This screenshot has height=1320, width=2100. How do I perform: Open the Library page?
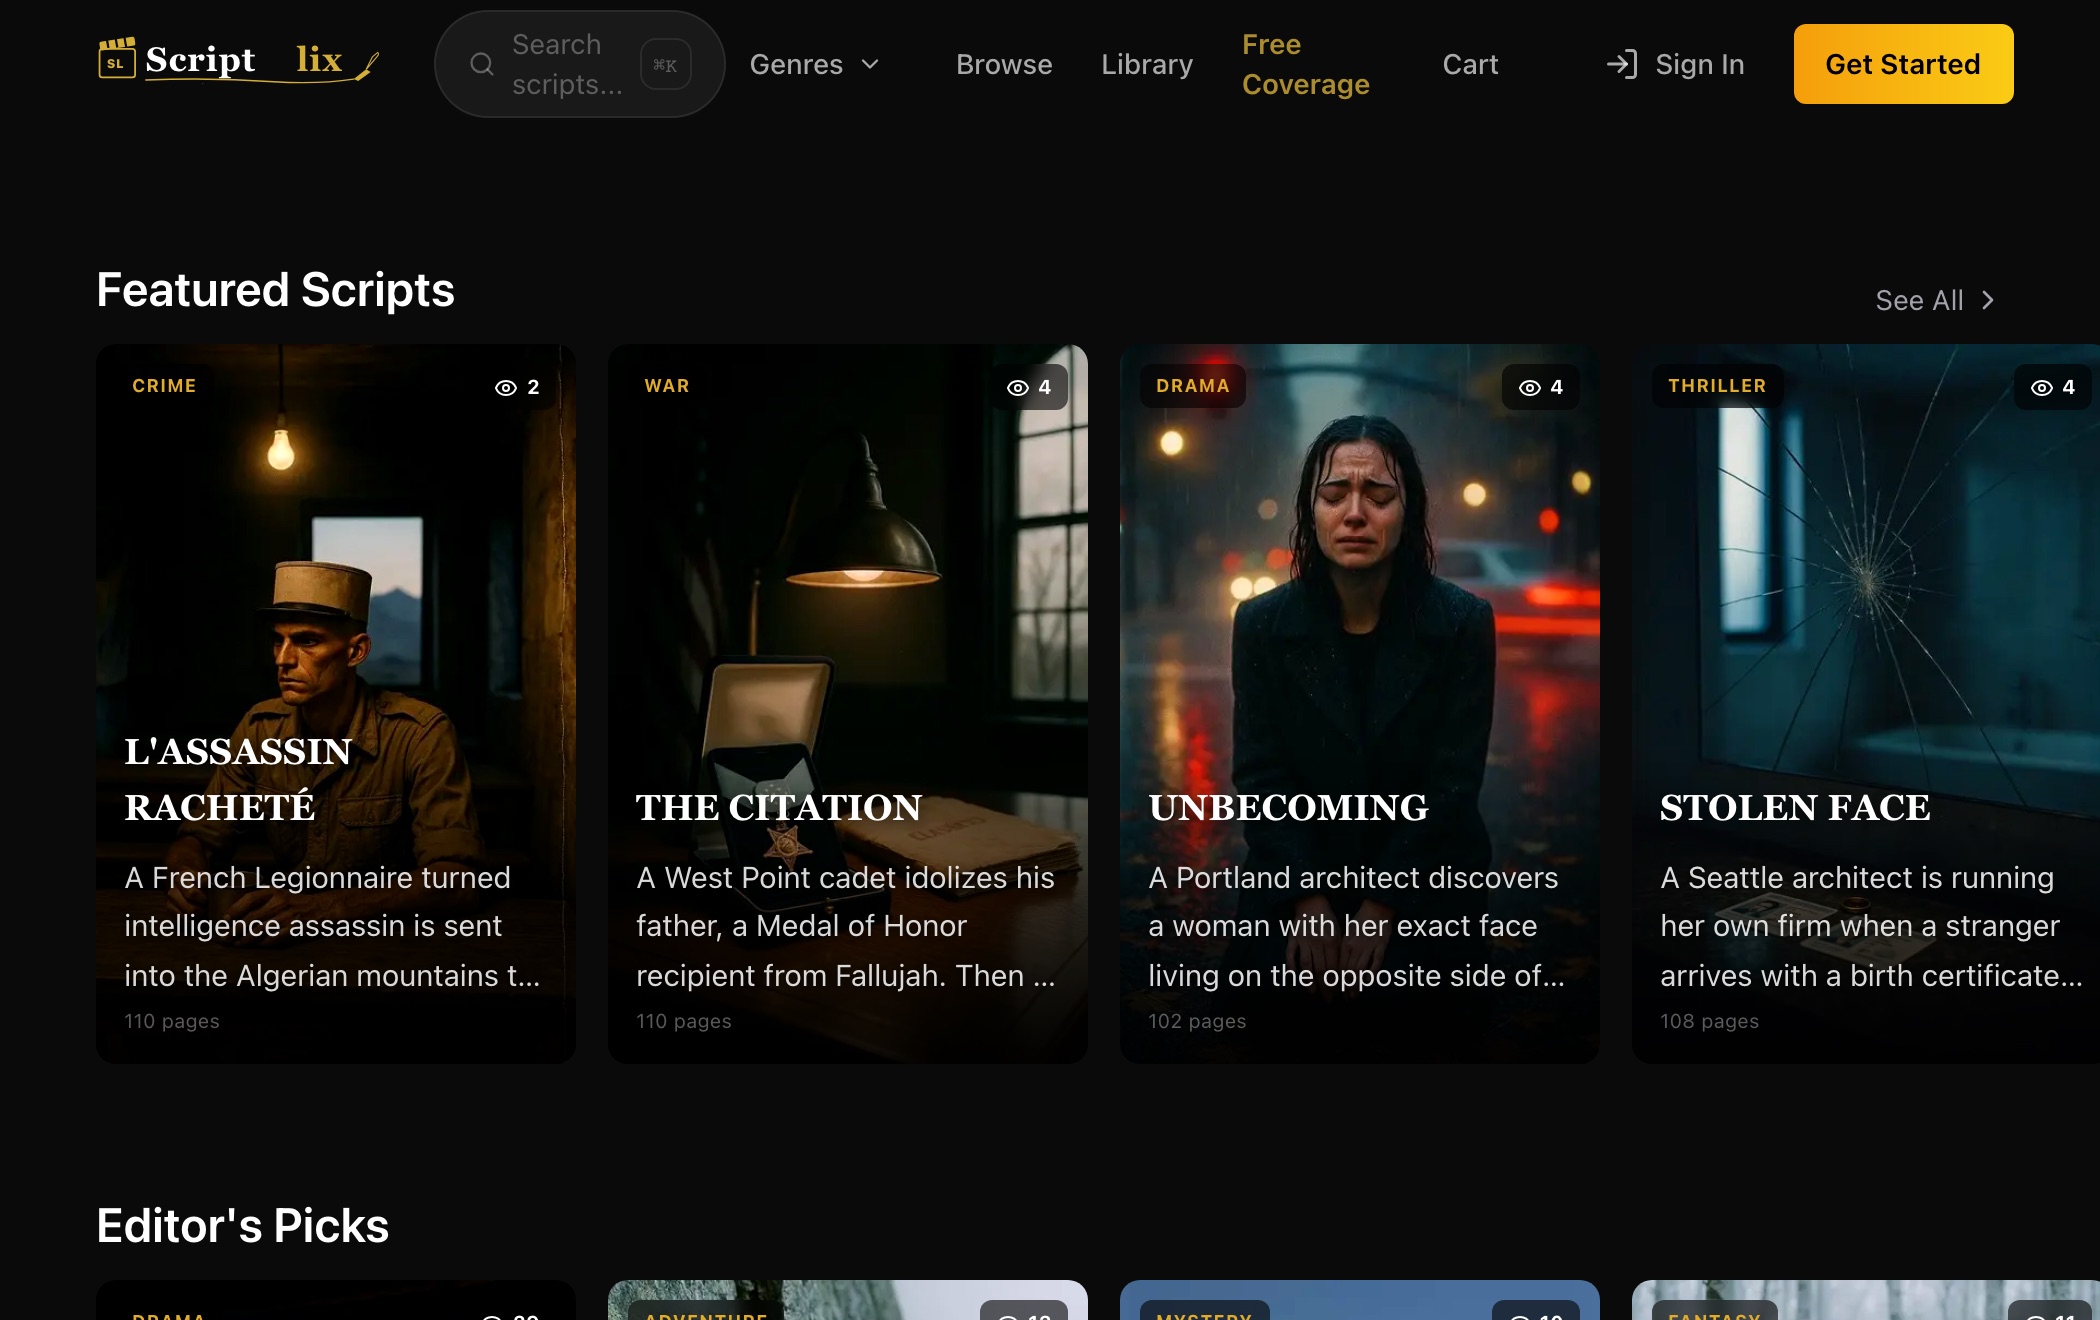[x=1147, y=64]
